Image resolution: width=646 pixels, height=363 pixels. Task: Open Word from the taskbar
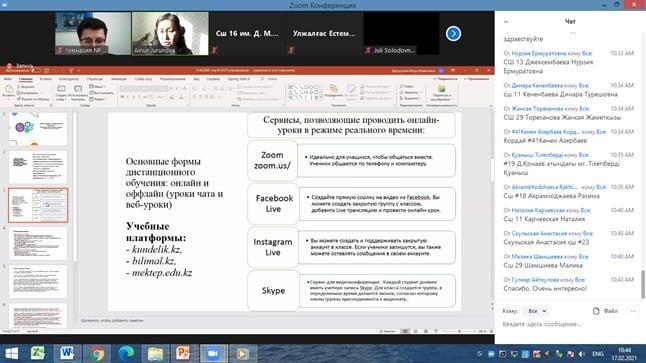[x=67, y=354]
